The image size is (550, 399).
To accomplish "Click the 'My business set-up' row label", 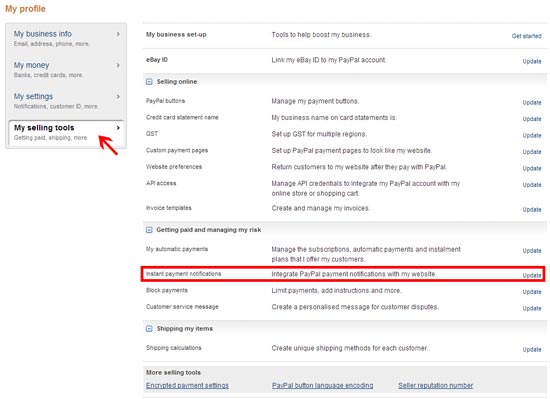I will tap(176, 35).
